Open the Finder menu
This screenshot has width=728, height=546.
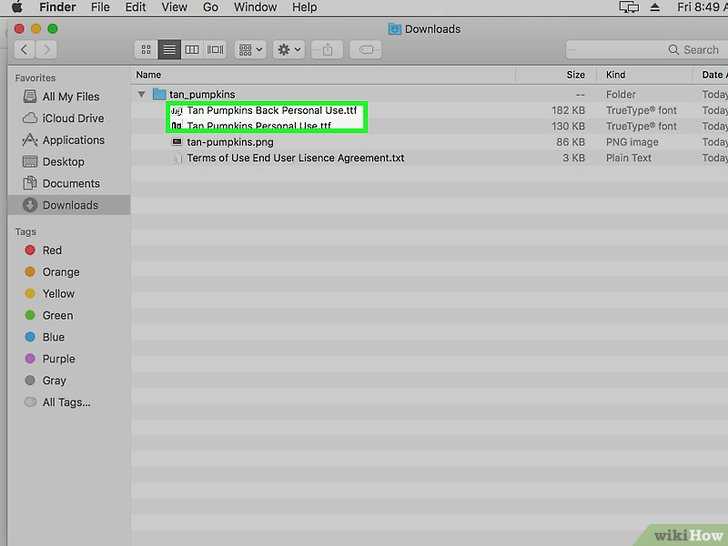pyautogui.click(x=58, y=7)
